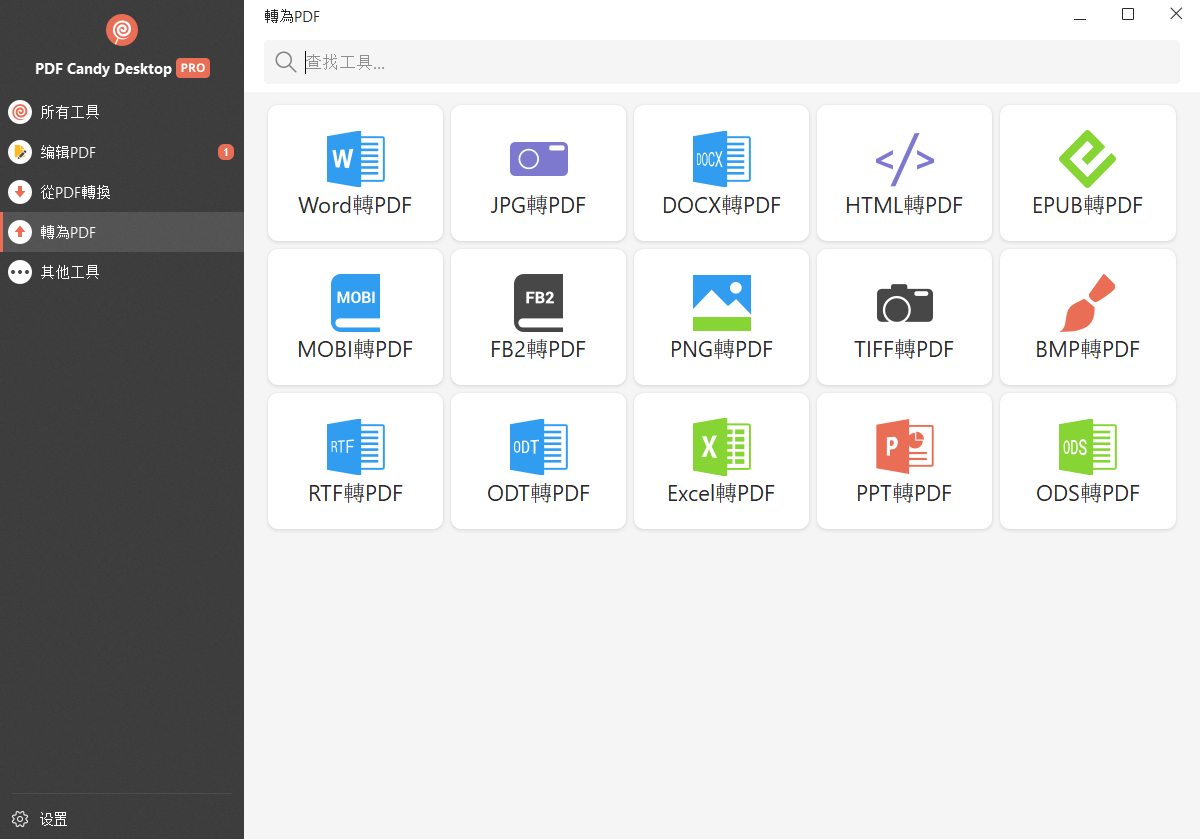Screen dimensions: 1200x839
Task: Open the 設置 settings at bottom left
Action: click(x=50, y=819)
